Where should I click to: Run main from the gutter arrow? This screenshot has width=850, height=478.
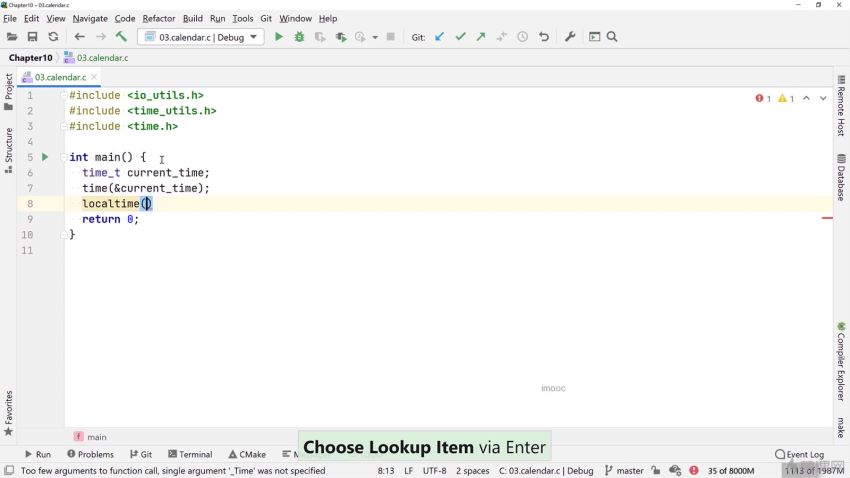tap(45, 157)
